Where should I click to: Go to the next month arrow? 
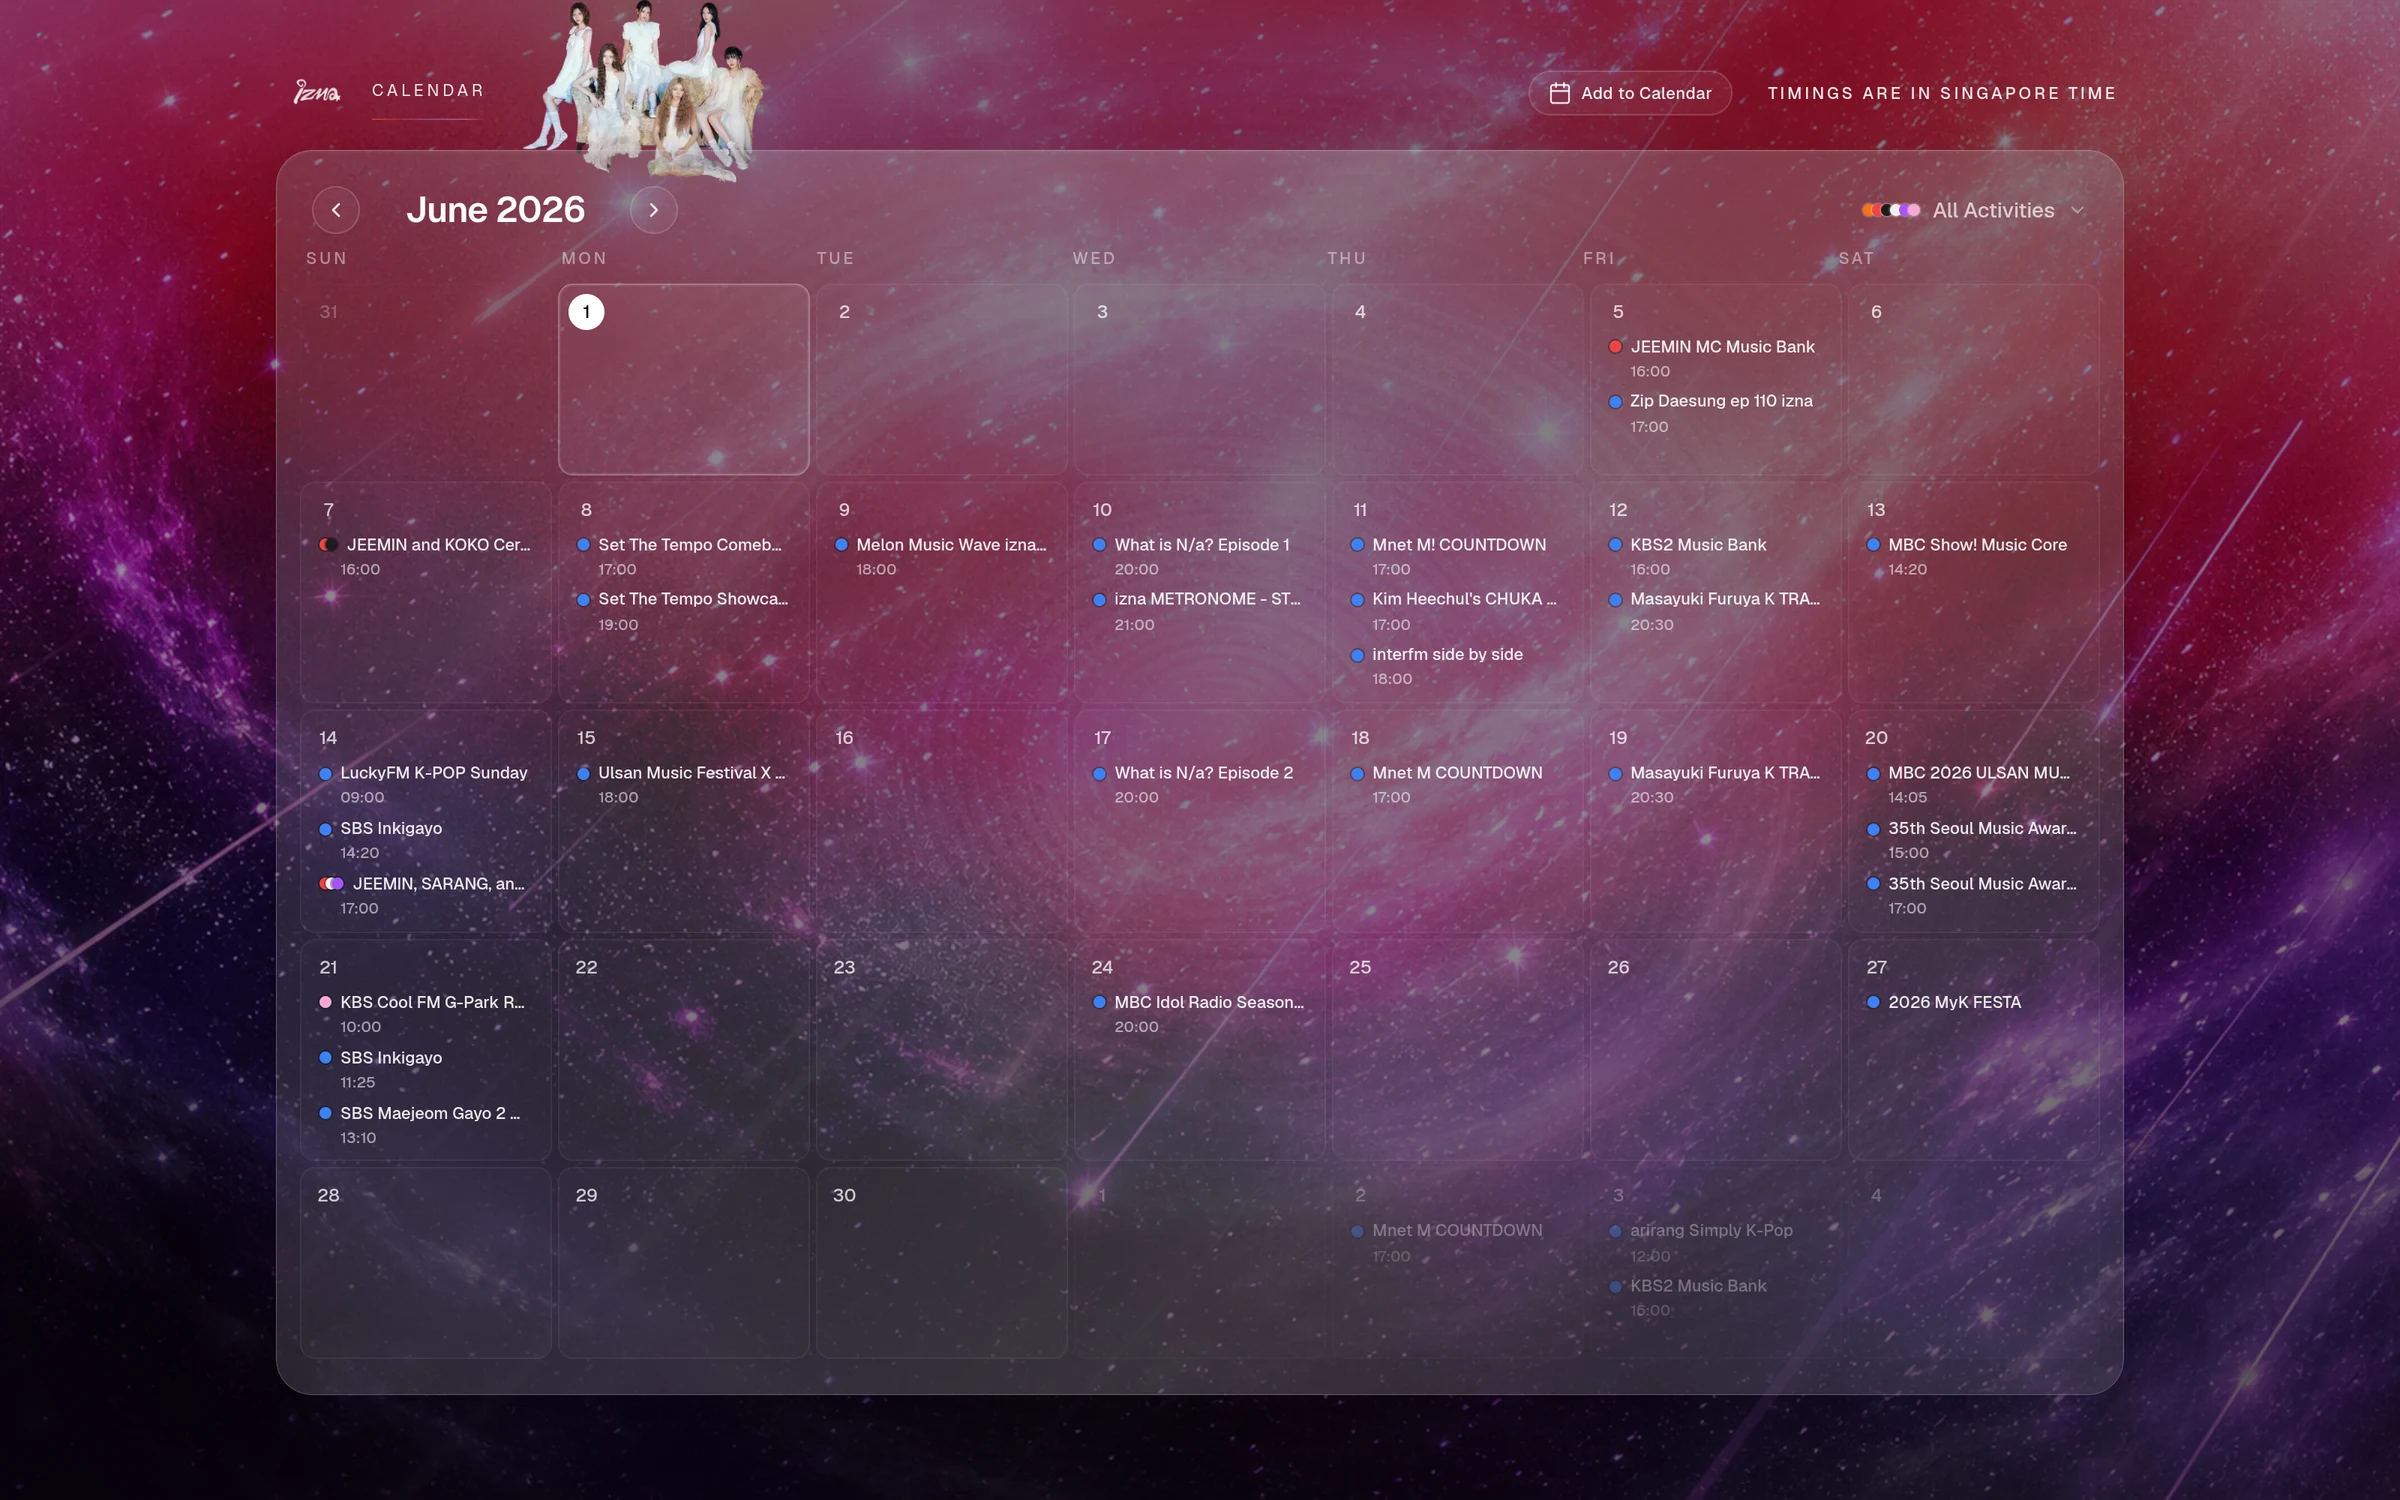[x=653, y=210]
